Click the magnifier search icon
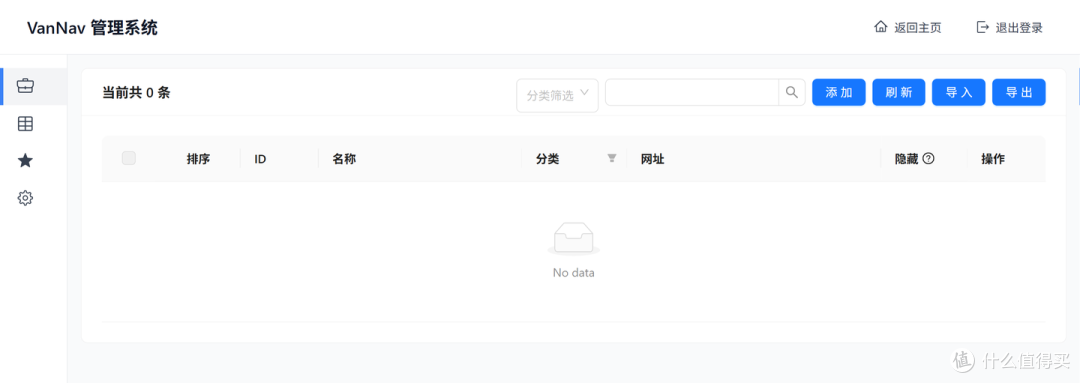This screenshot has height=383, width=1080. click(x=792, y=92)
